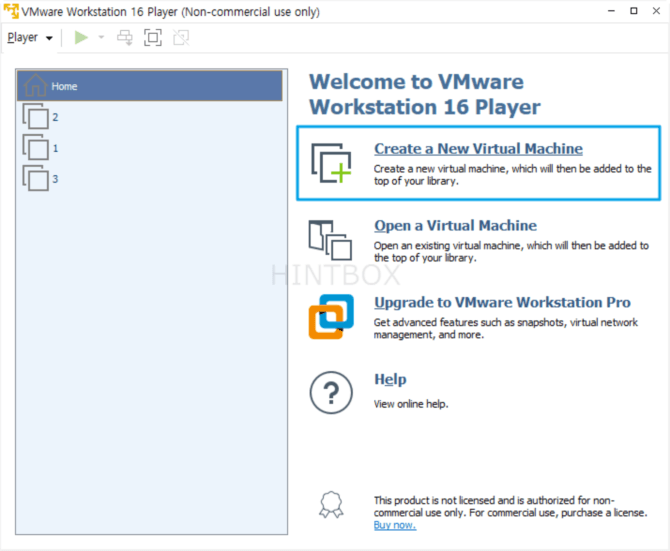Open the Help link
The width and height of the screenshot is (670, 551).
pyautogui.click(x=390, y=379)
